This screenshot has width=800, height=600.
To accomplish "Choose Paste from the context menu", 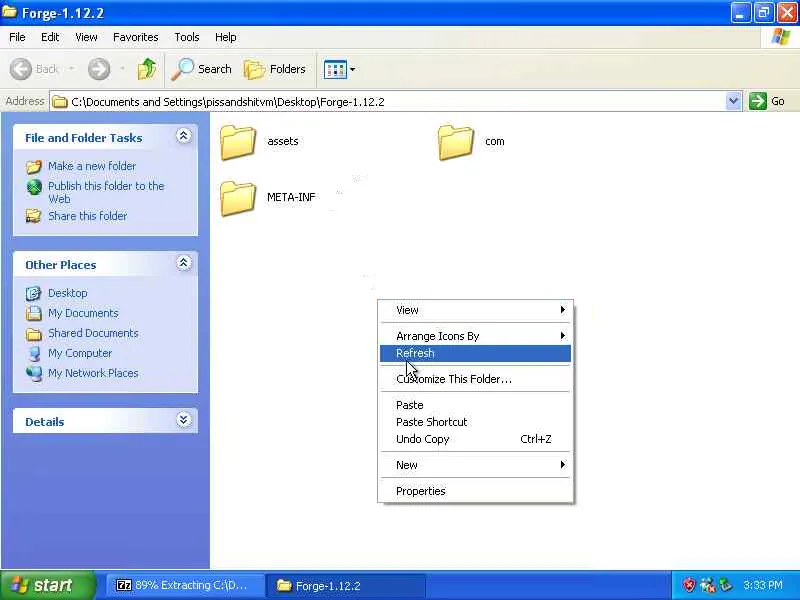I will 476,406.
